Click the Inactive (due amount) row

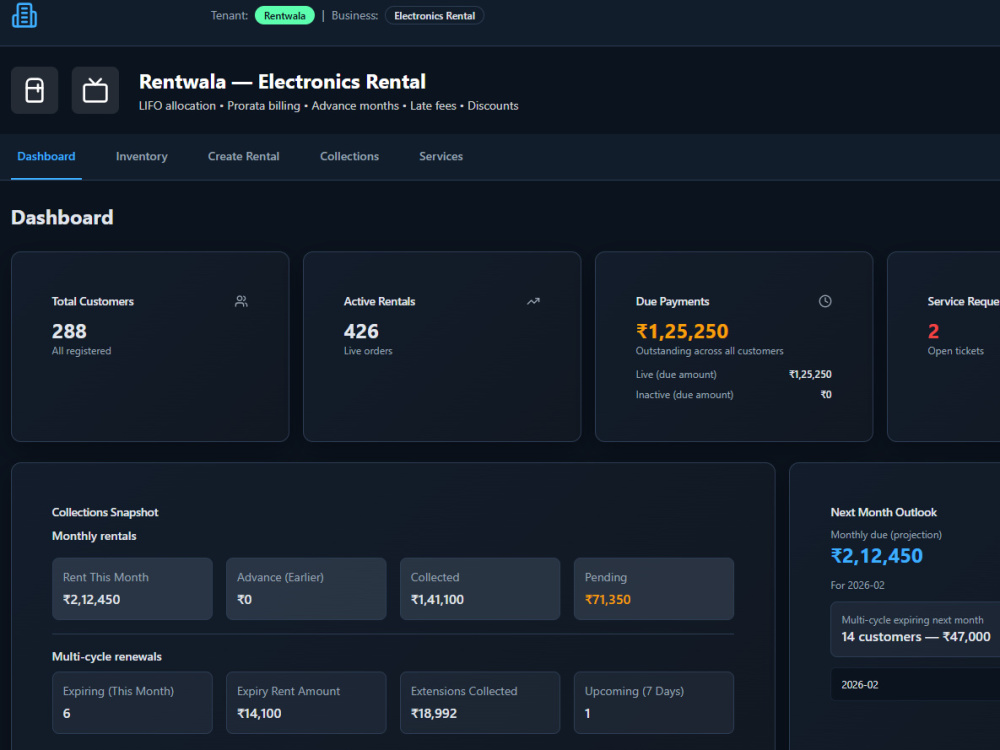[733, 395]
